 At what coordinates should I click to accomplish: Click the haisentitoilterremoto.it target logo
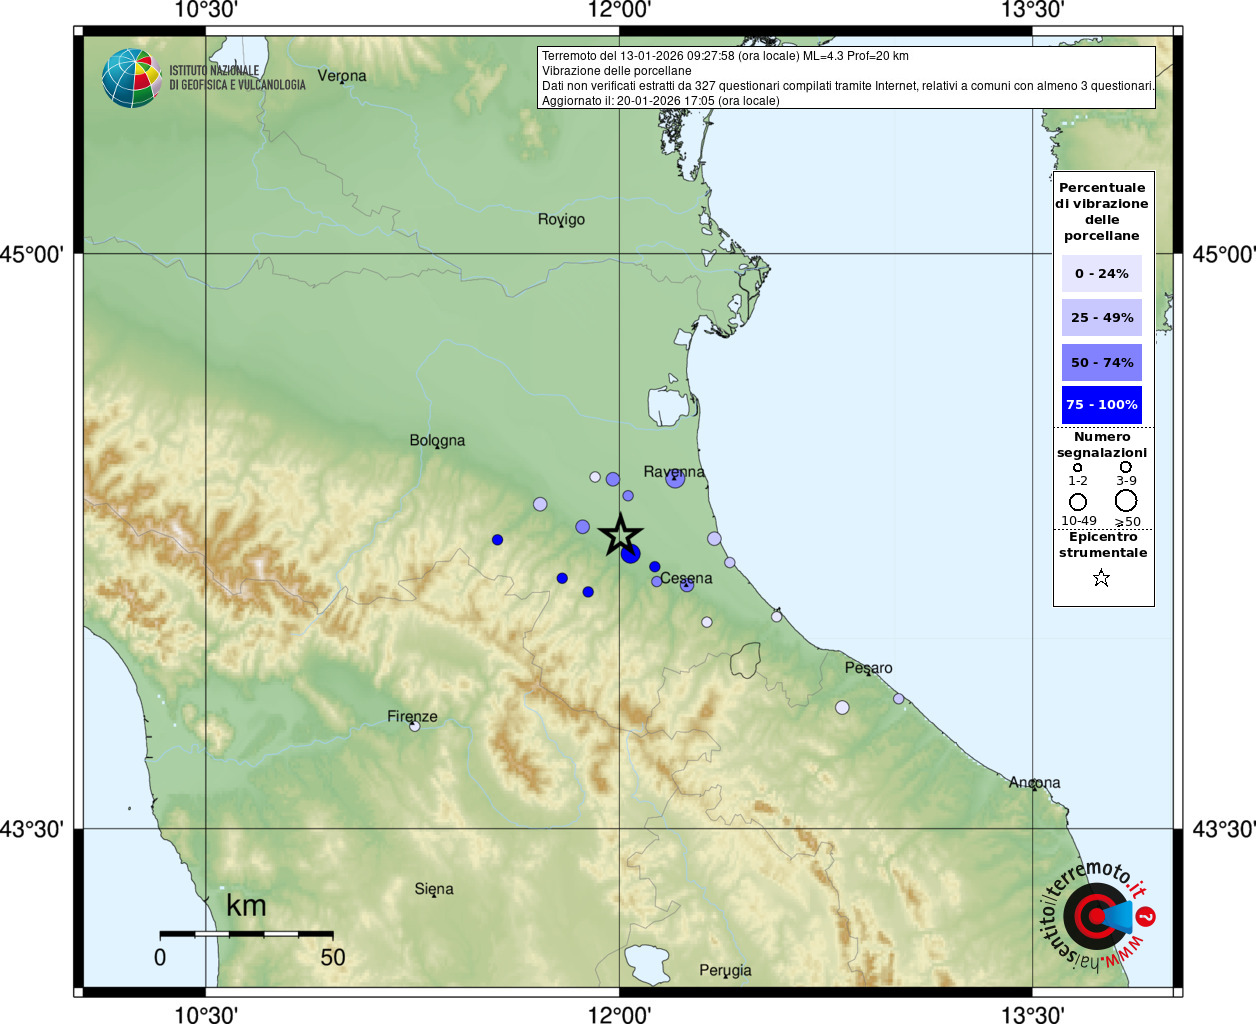coord(1096,915)
